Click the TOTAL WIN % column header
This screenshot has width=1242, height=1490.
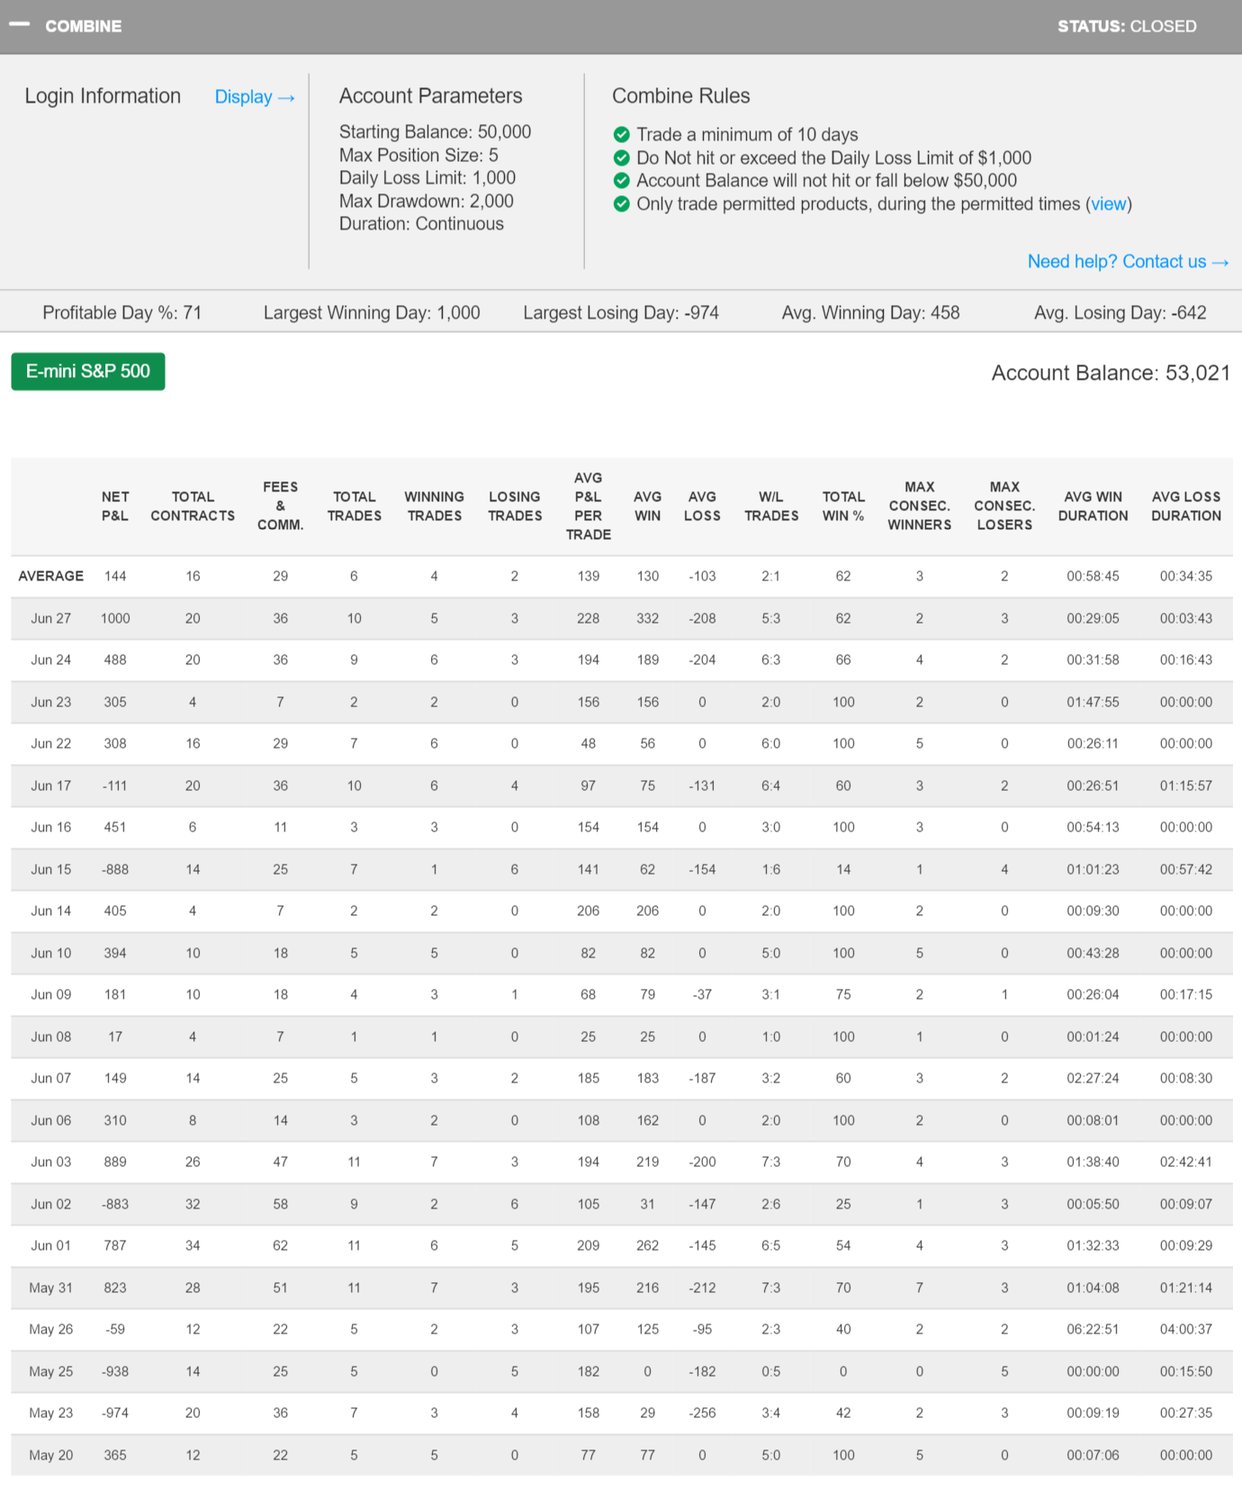[843, 504]
